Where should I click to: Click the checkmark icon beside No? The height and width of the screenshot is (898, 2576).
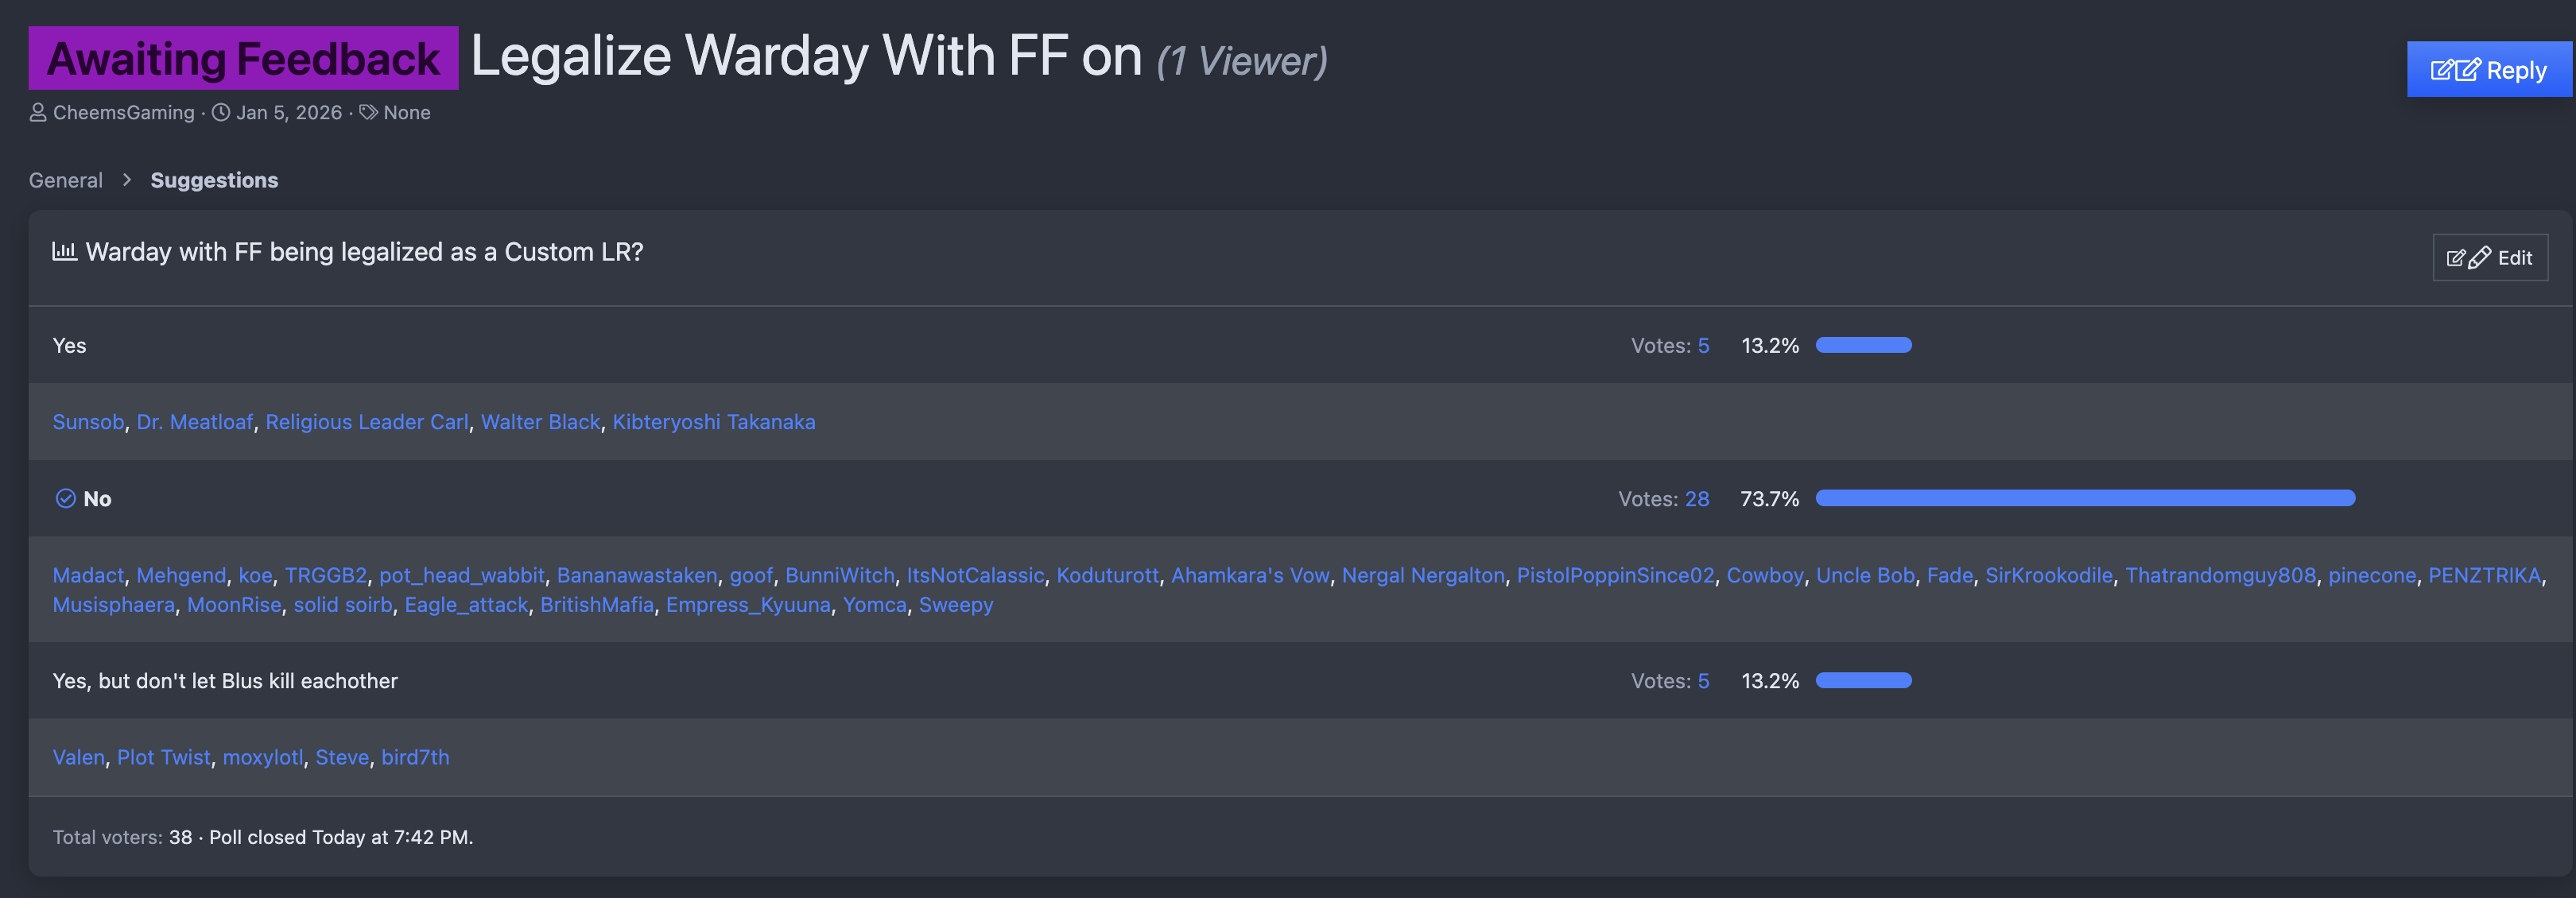click(x=65, y=498)
